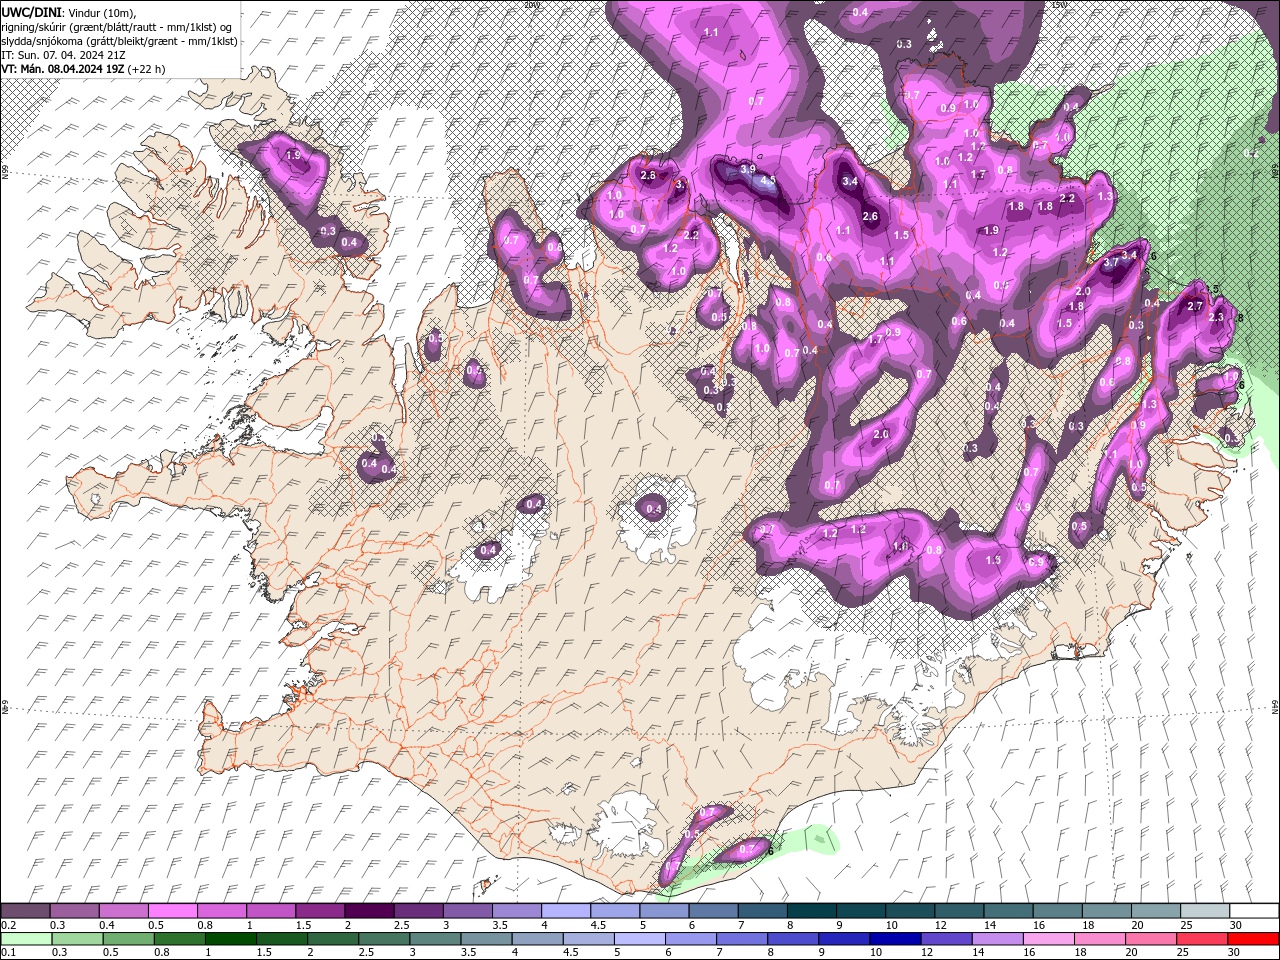Click the 3.9 precipitation value on the map
Viewport: 1280px width, 960px height.
point(747,170)
